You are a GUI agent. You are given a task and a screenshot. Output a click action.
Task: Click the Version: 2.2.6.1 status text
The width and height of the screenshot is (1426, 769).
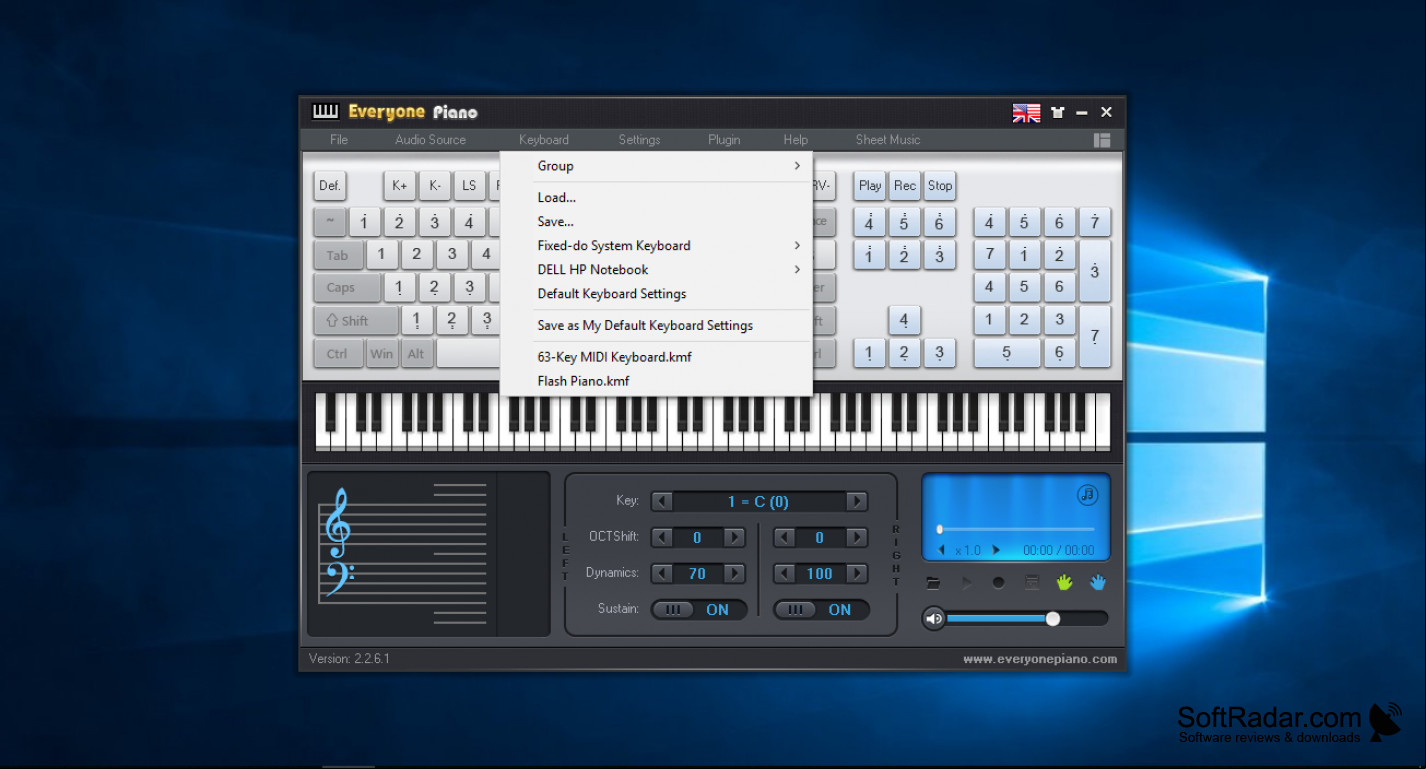(349, 659)
